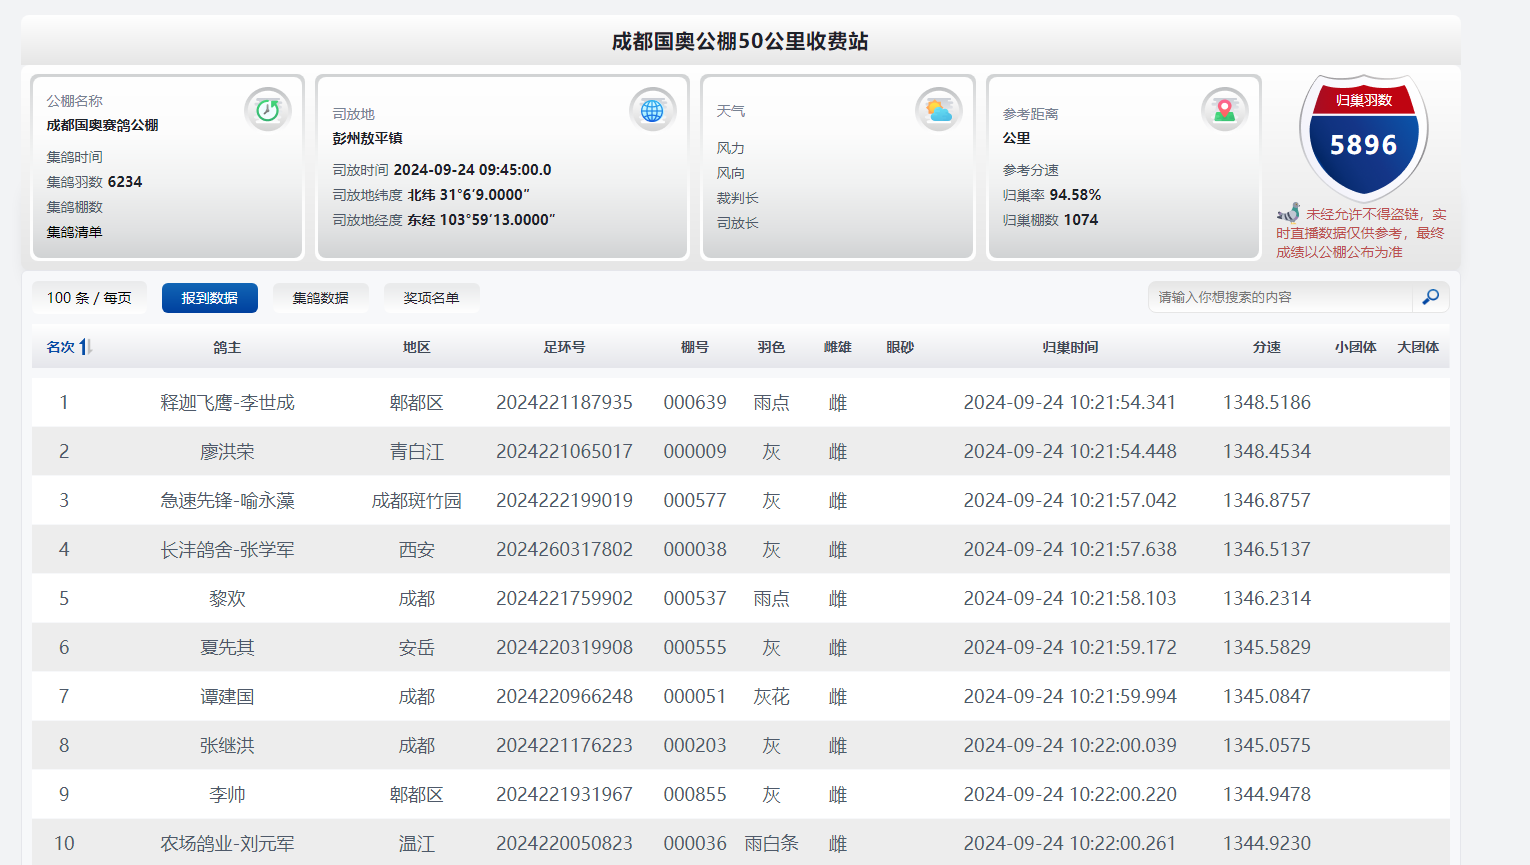Open the 集鸽清单 link
Screen dimensions: 1530x865
click(74, 232)
